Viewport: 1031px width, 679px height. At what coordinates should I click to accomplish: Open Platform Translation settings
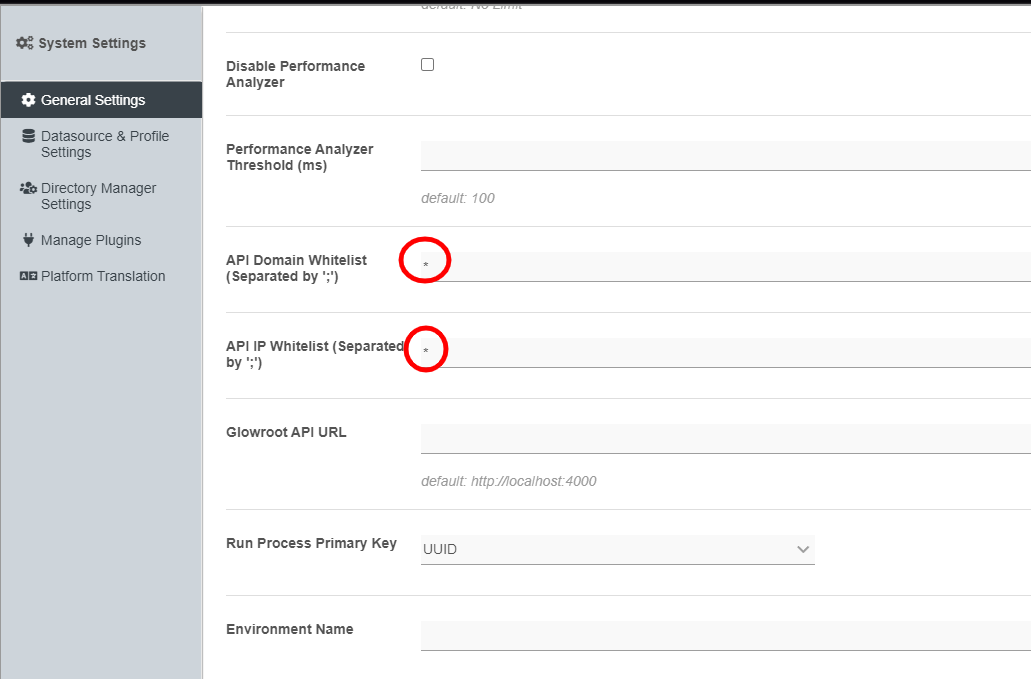click(x=103, y=276)
